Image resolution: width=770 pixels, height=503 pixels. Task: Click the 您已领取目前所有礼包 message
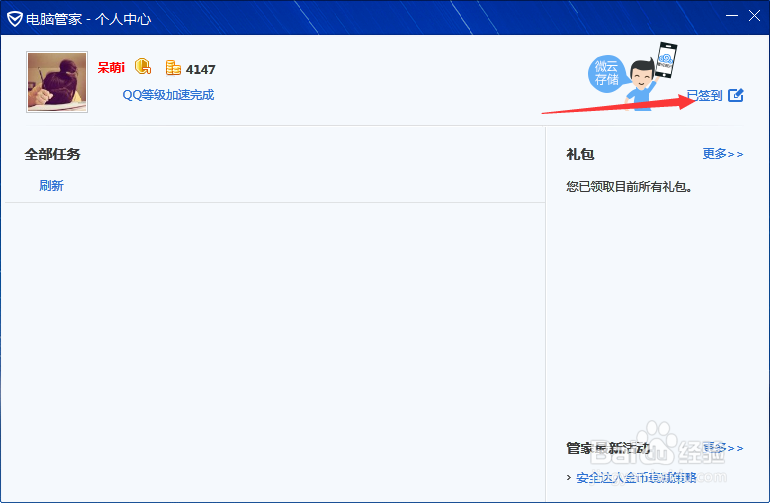(x=629, y=187)
